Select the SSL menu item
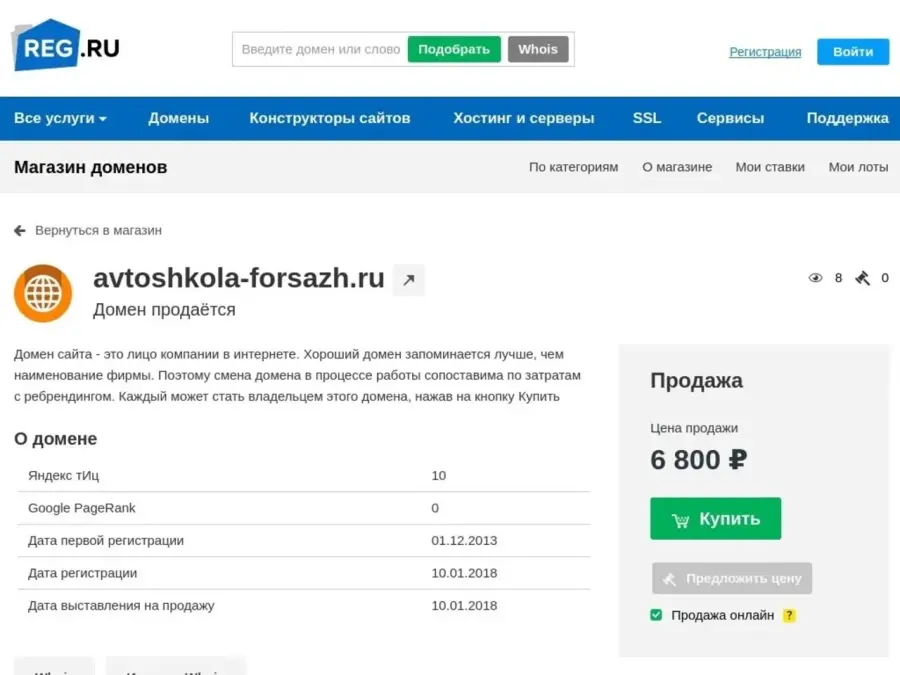 click(647, 118)
